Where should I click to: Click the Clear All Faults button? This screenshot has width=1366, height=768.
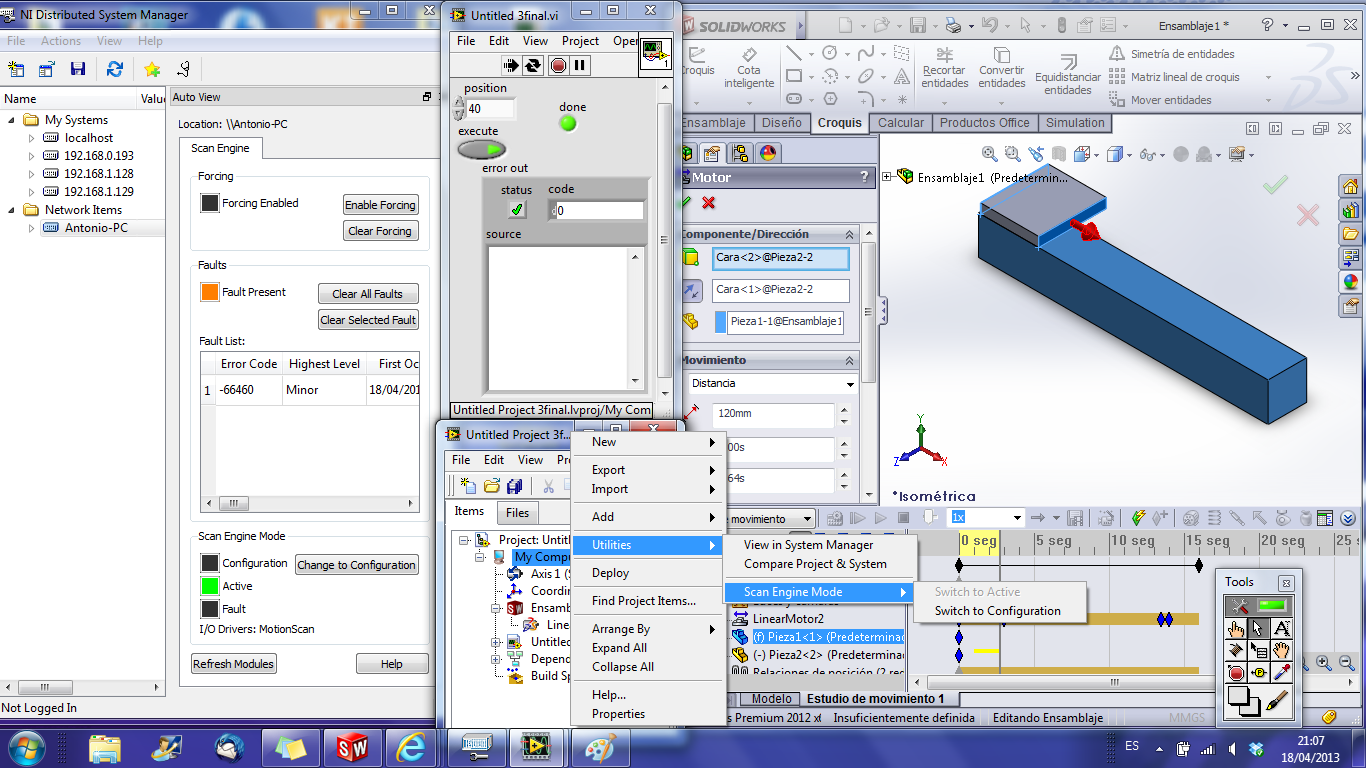pos(368,294)
